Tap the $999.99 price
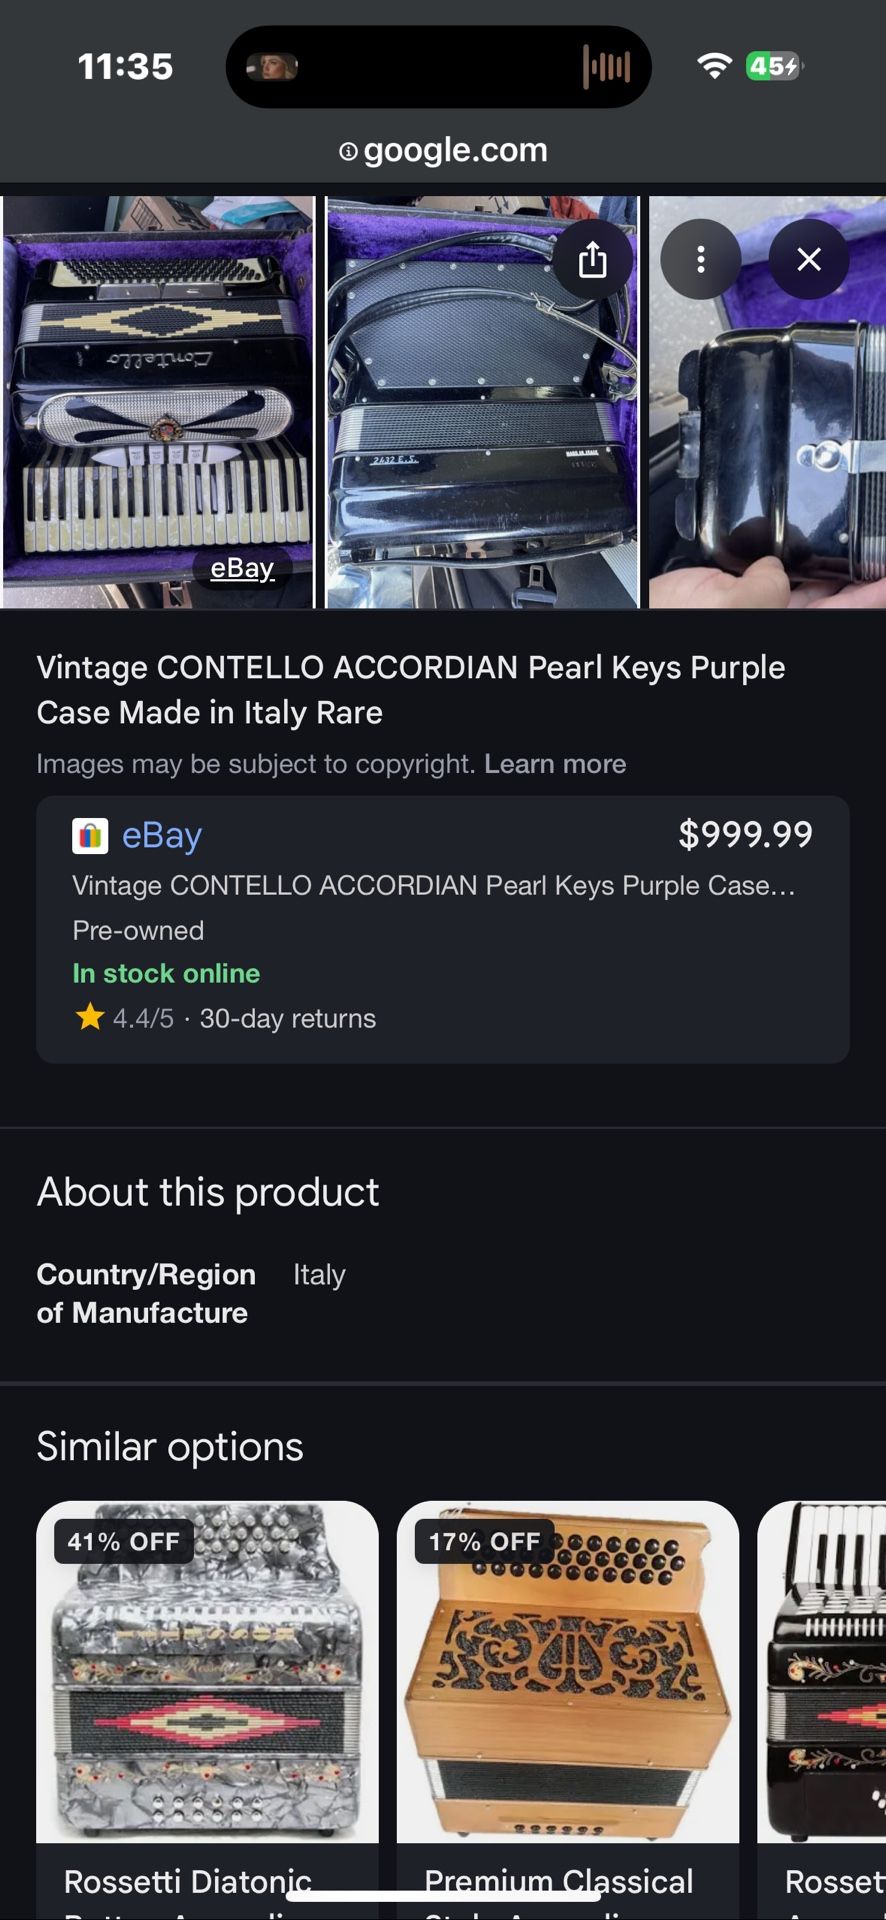This screenshot has height=1920, width=886. [745, 834]
